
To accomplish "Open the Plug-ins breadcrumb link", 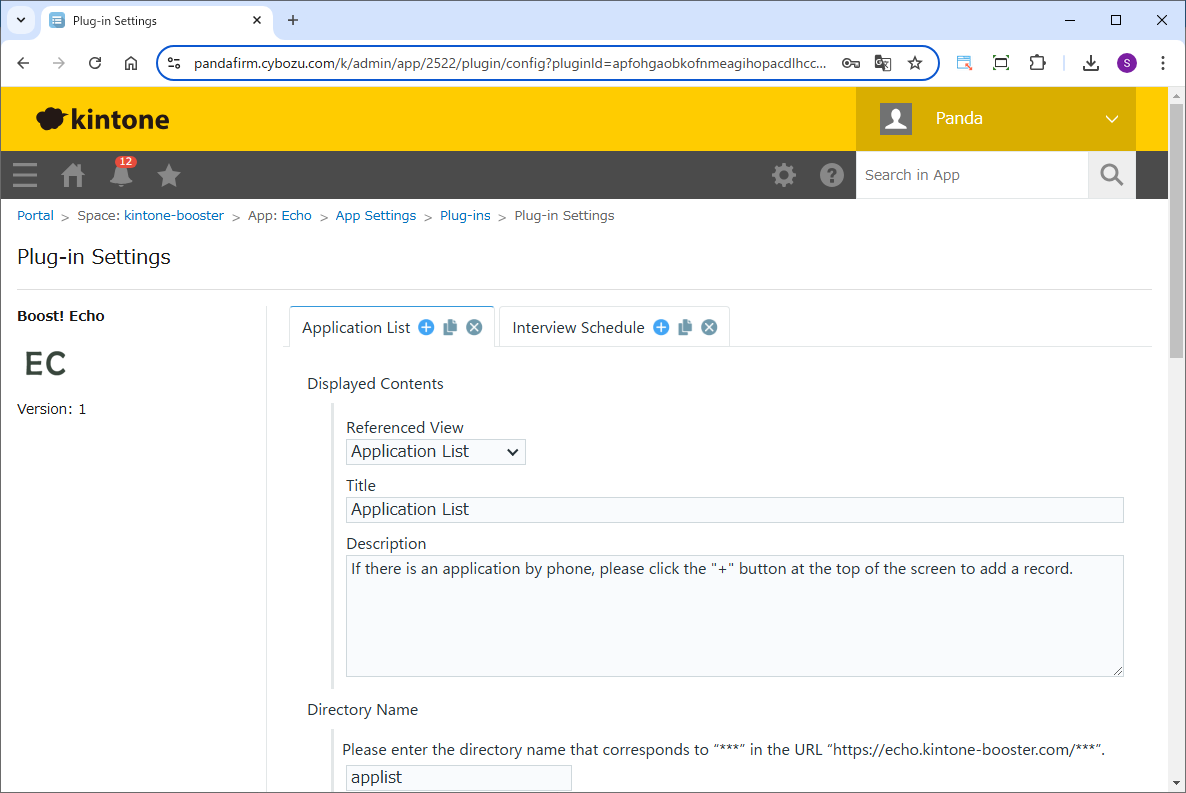I will point(465,216).
